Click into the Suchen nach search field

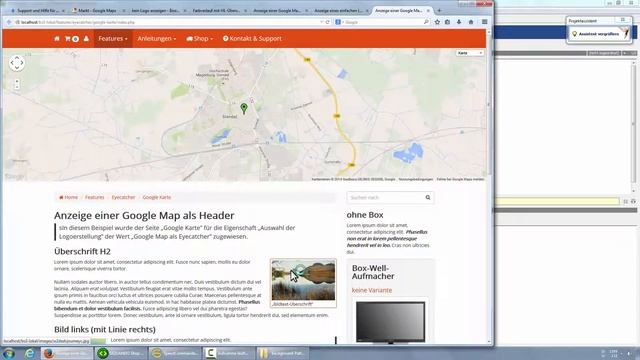385,198
